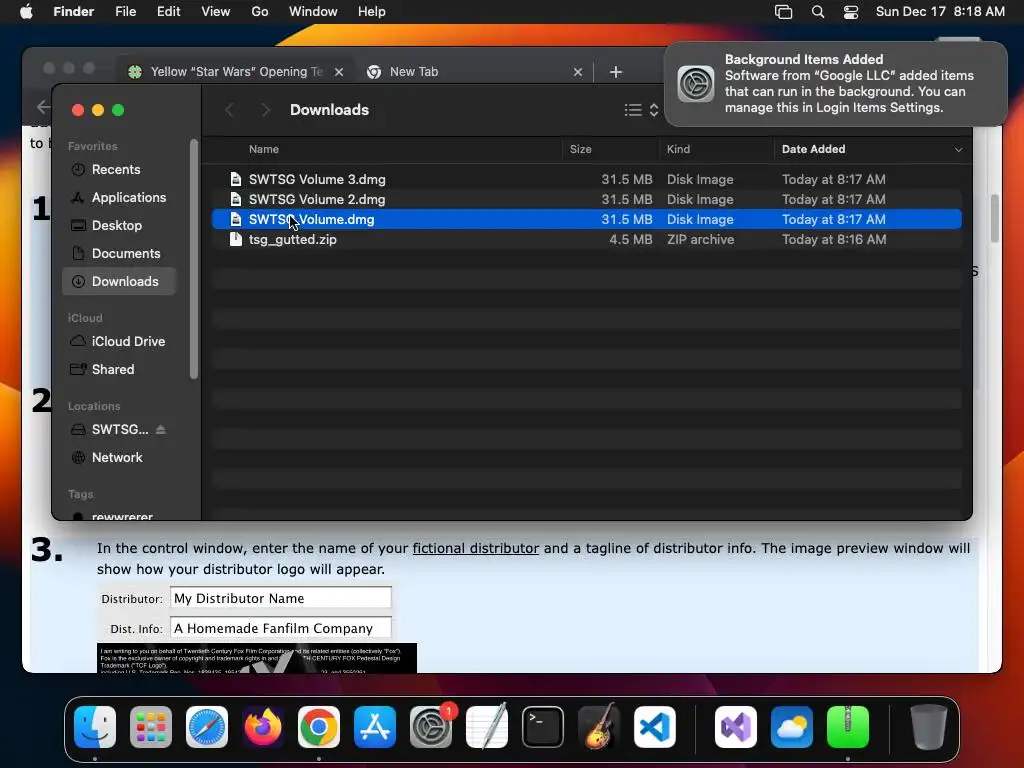Select tsg_gutted.zip file
This screenshot has width=1024, height=768.
tap(586, 240)
